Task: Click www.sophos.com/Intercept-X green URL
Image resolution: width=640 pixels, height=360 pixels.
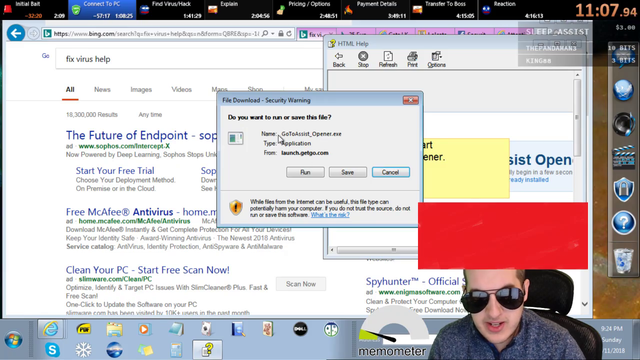Action: coord(124,146)
